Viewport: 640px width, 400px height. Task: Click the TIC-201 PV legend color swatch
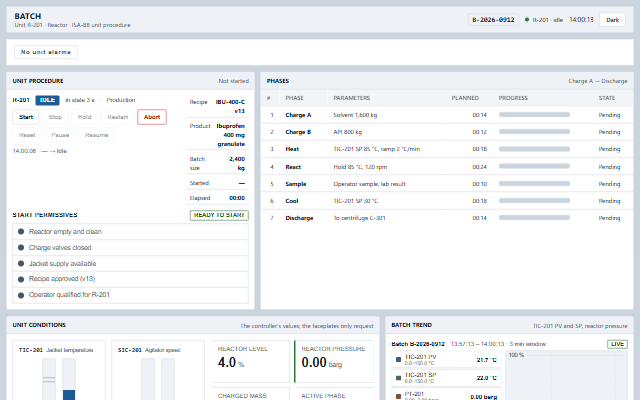point(398,360)
